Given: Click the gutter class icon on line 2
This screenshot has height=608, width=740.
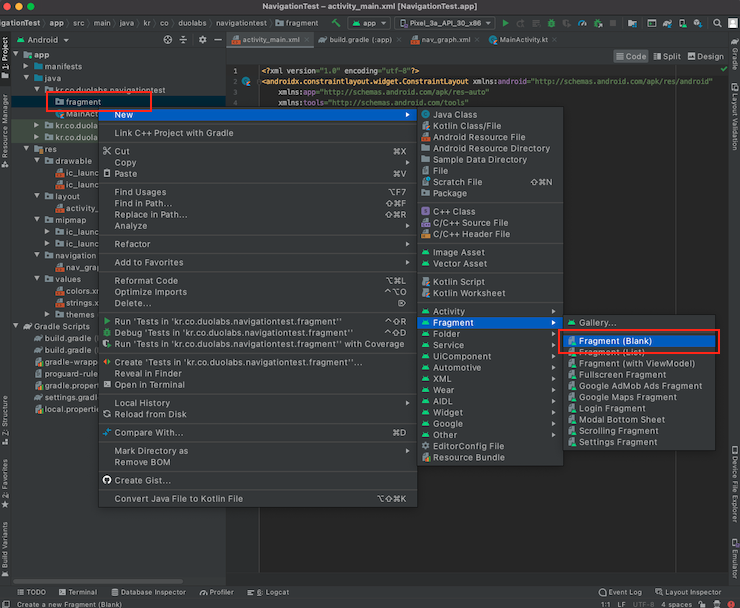Looking at the screenshot, I should (246, 81).
